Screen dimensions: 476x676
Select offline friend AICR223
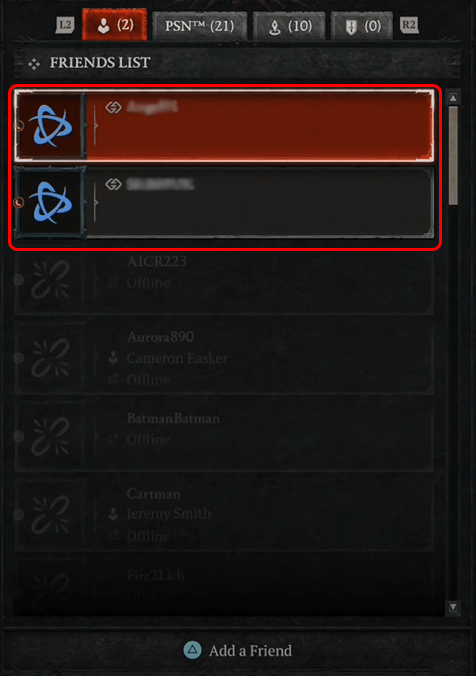(224, 280)
